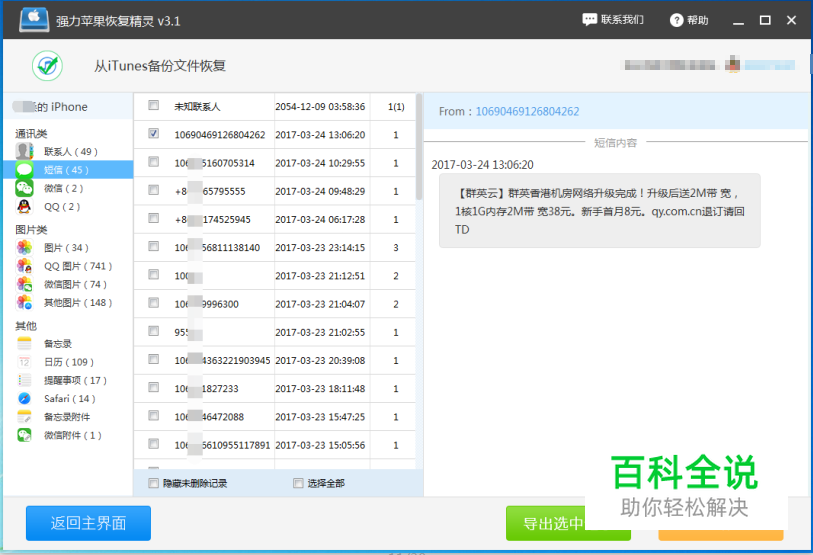Click the 通讯类 category heading

[x=31, y=134]
